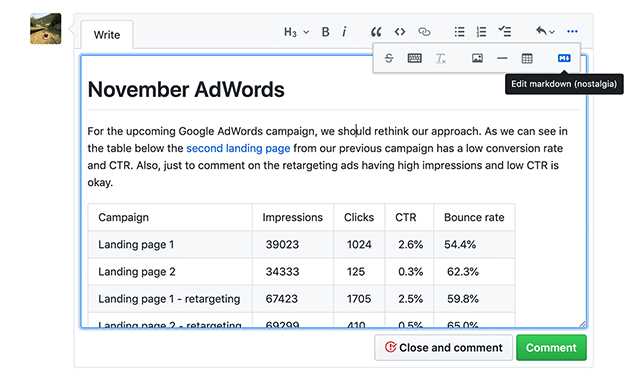The width and height of the screenshot is (635, 380).
Task: Apply italic formatting
Action: pos(344,32)
